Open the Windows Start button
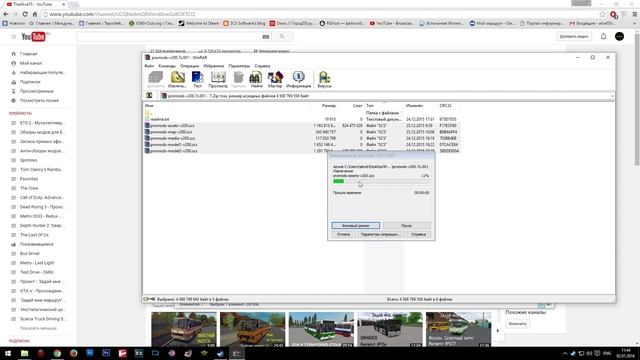The width and height of the screenshot is (640, 360). [8, 353]
